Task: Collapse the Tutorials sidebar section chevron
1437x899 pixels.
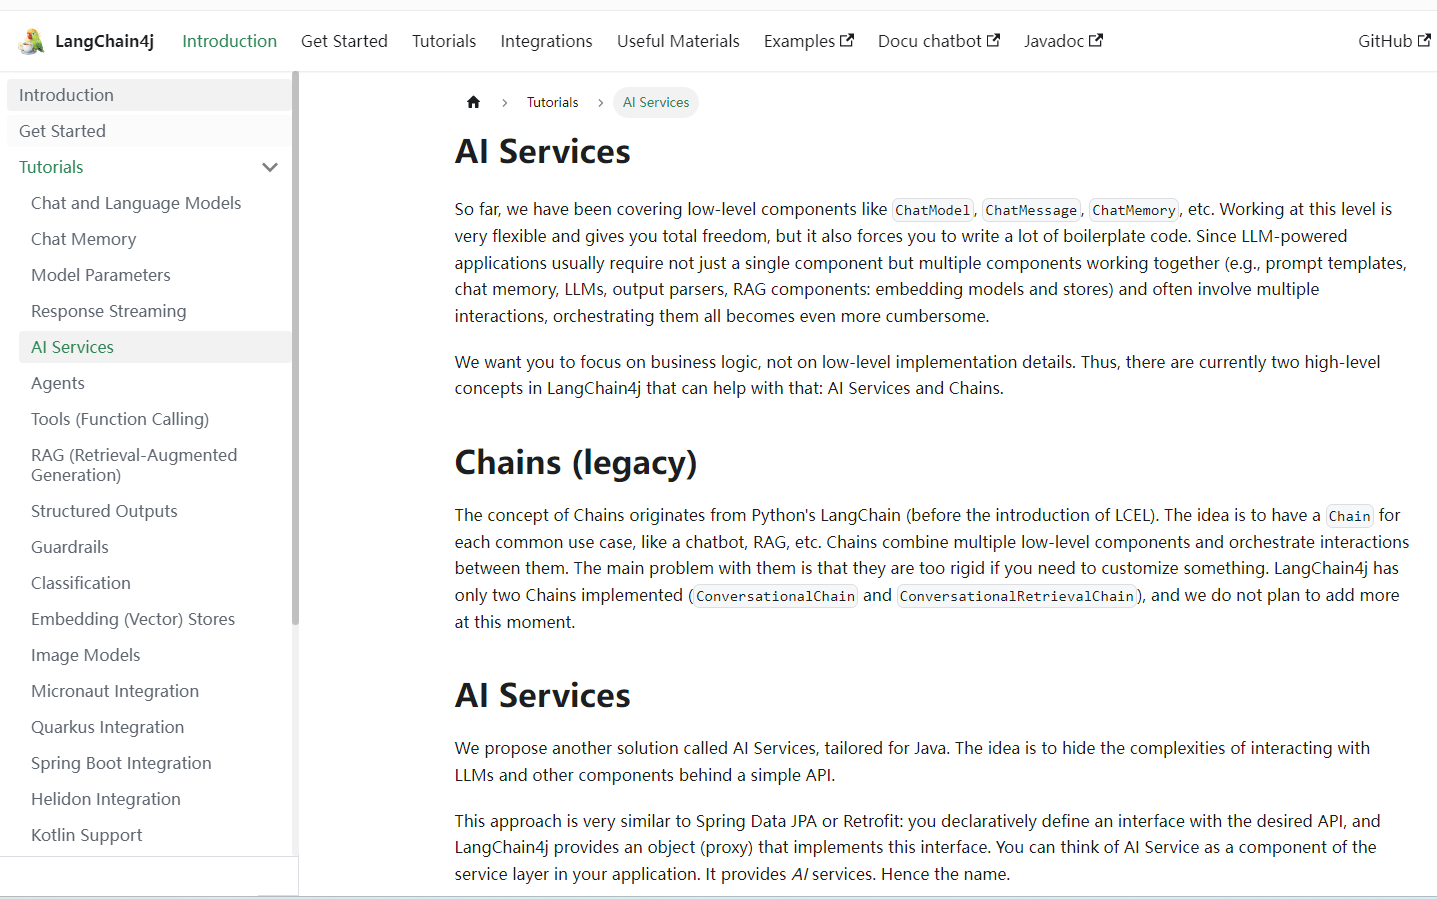Action: click(270, 167)
